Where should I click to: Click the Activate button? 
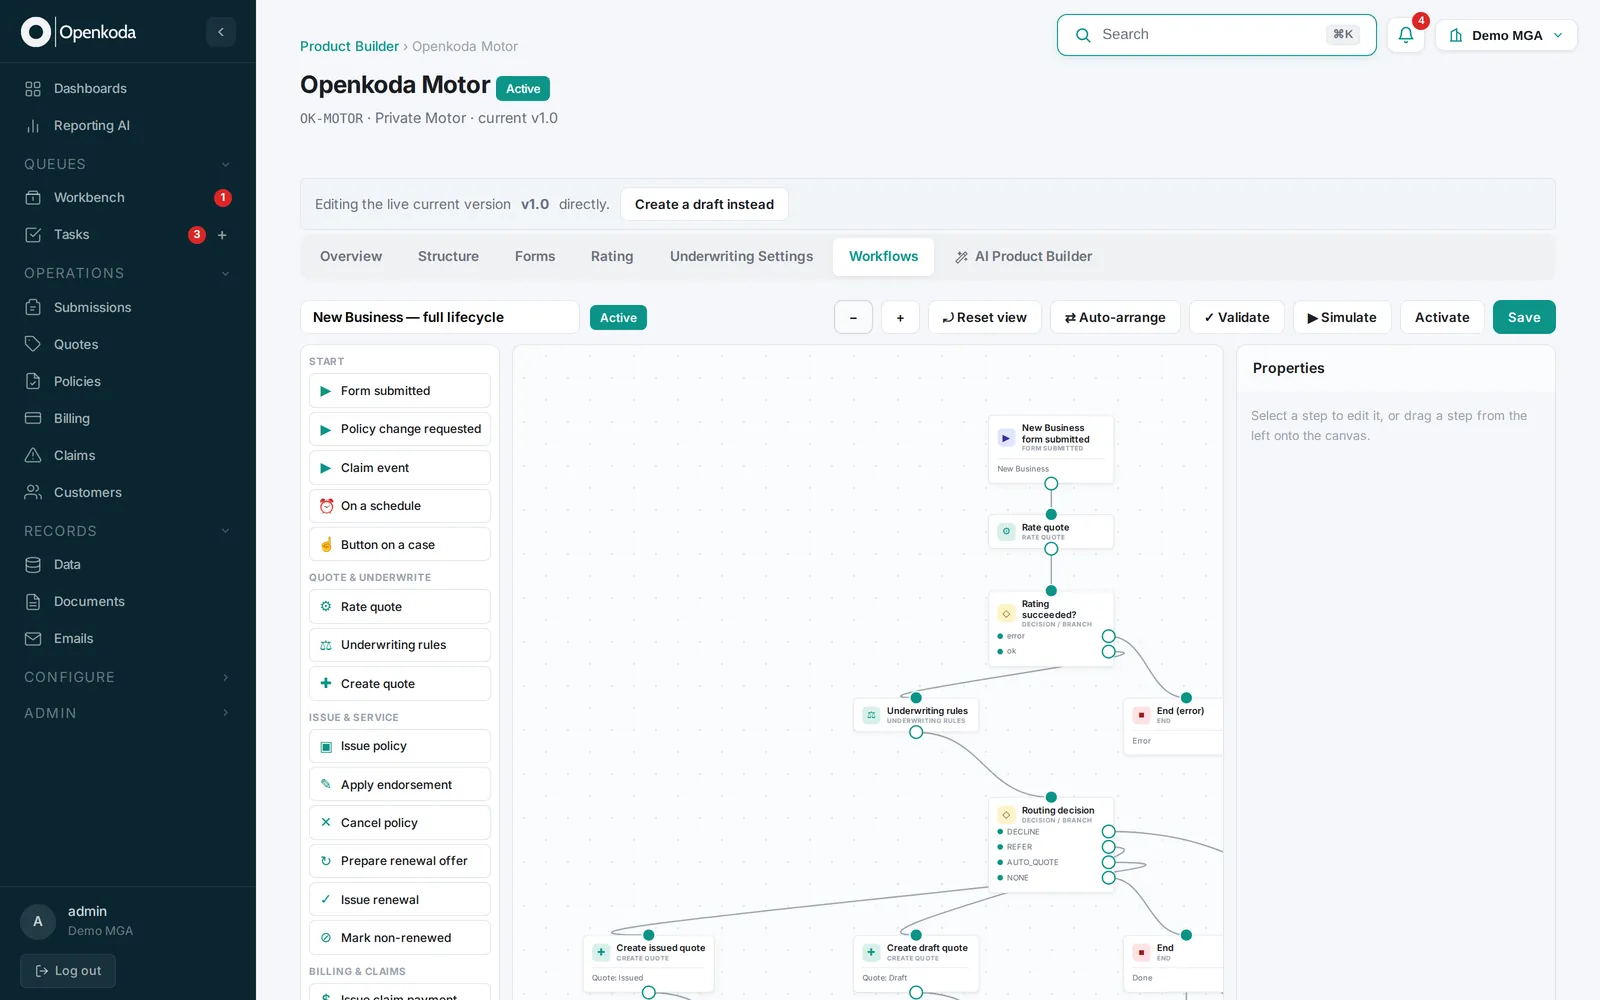1442,318
